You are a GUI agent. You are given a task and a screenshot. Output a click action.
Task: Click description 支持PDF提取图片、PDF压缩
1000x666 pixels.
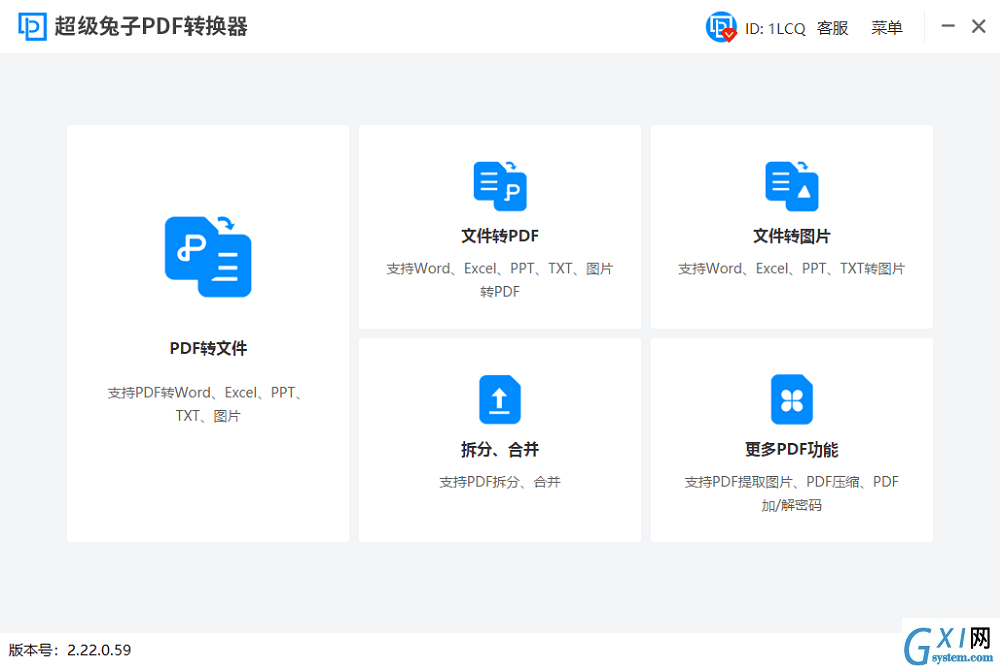click(791, 493)
